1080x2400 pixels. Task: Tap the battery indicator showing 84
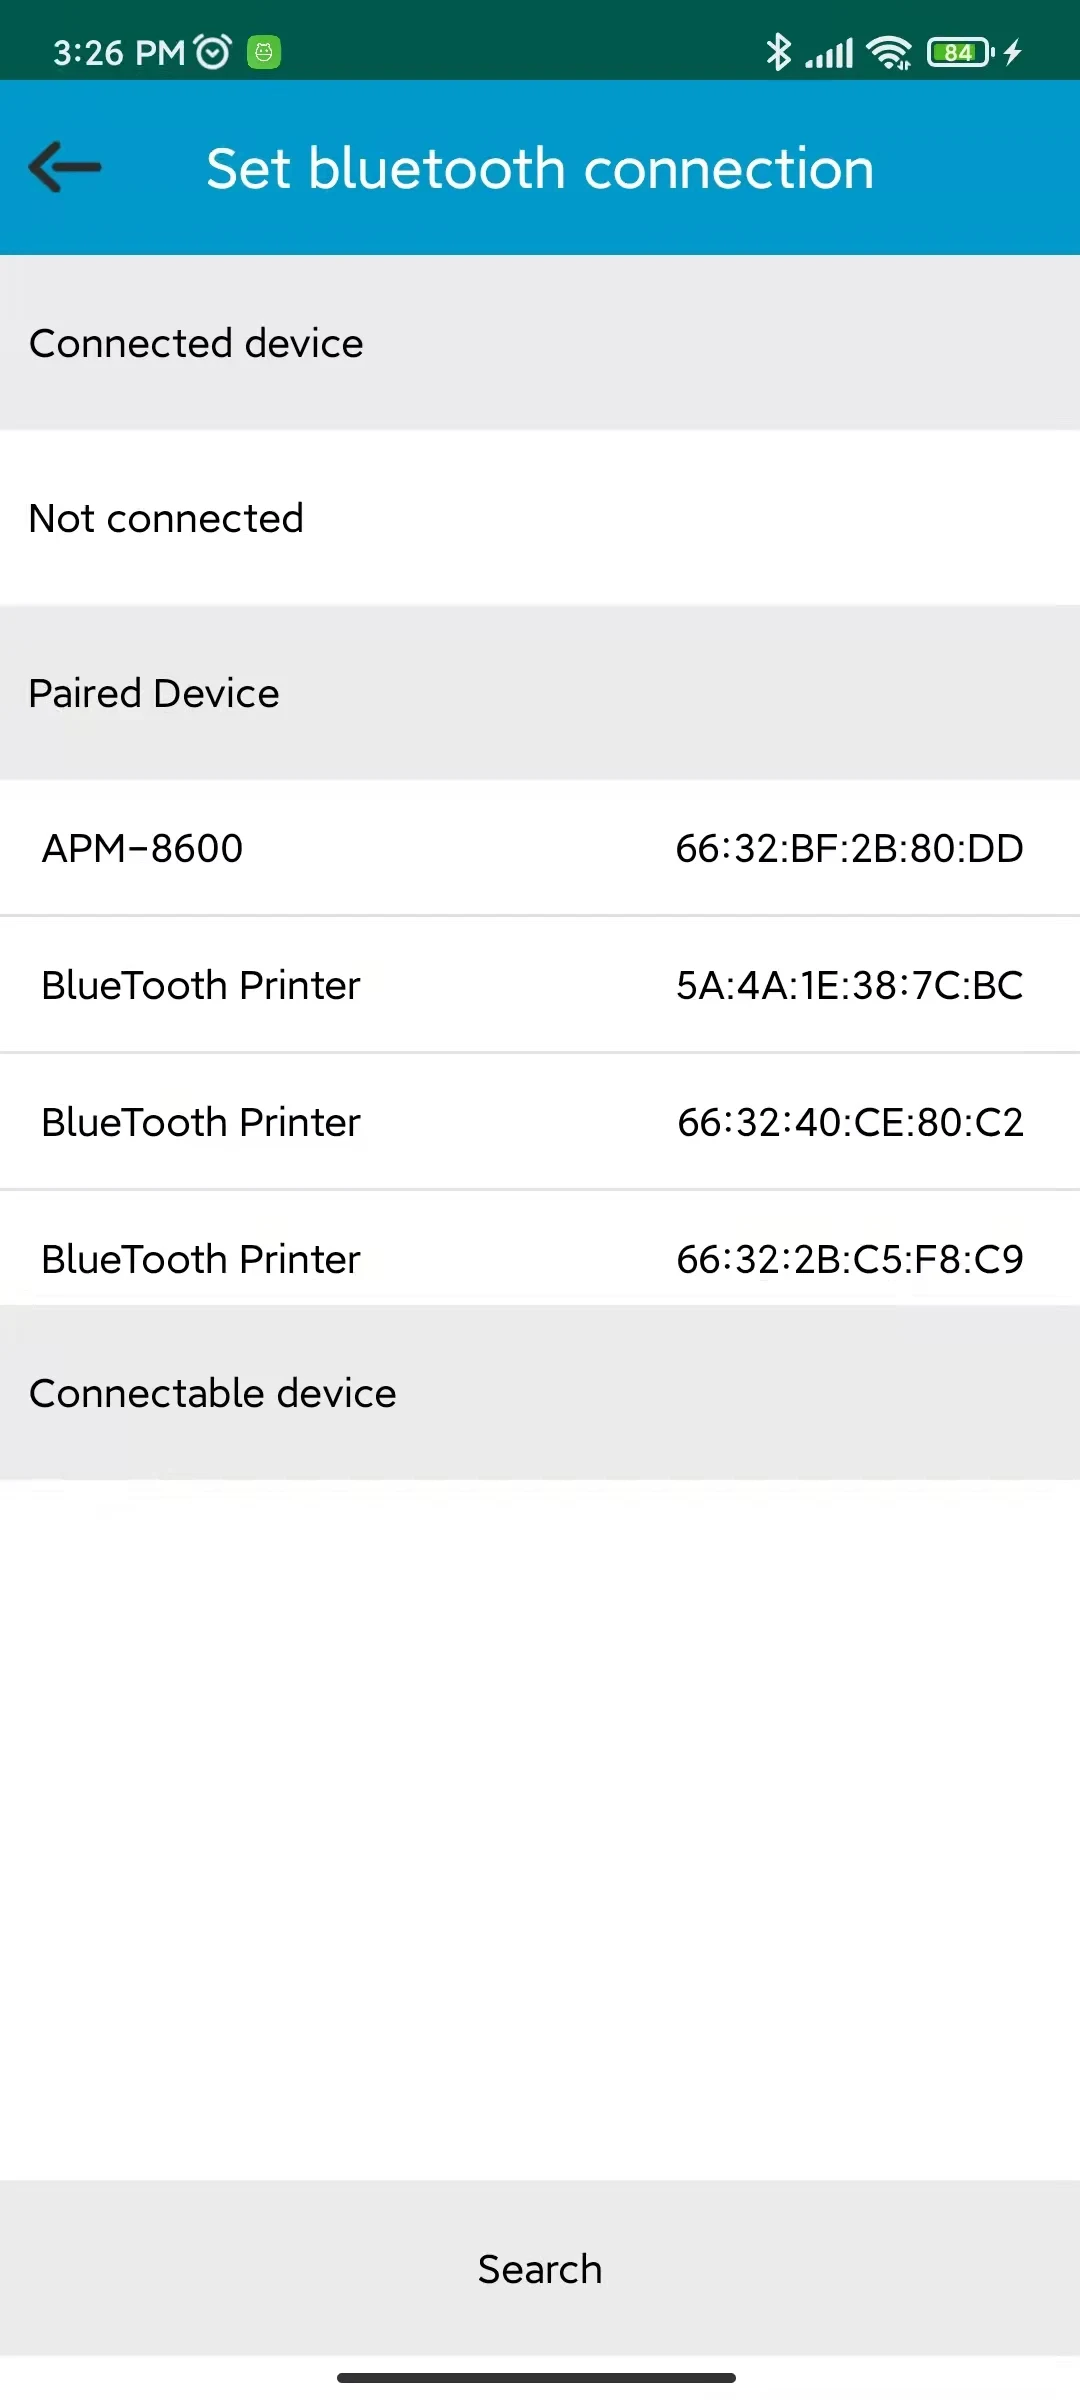[x=957, y=51]
